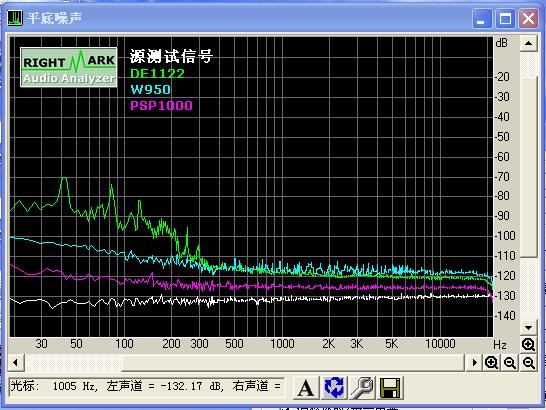The image size is (546, 410).
Task: Click the zoom-out magnifier directly under the Hz zoom-in
Action: 529,363
